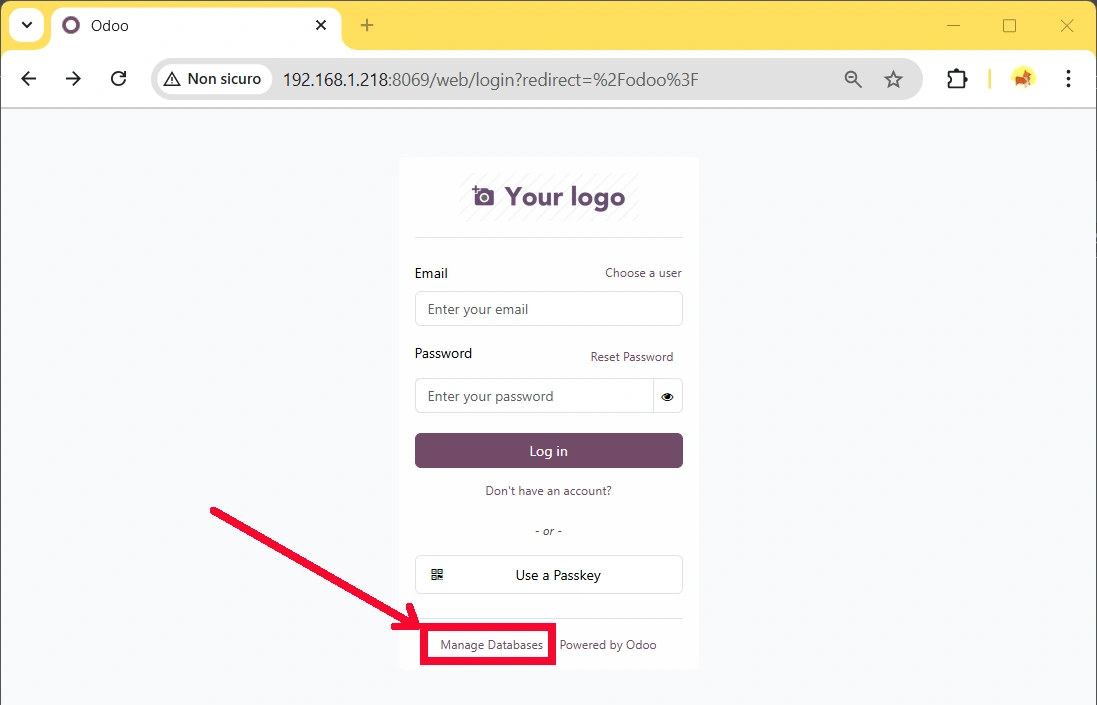This screenshot has width=1097, height=705.
Task: Click the browser back arrow icon
Action: click(x=28, y=78)
